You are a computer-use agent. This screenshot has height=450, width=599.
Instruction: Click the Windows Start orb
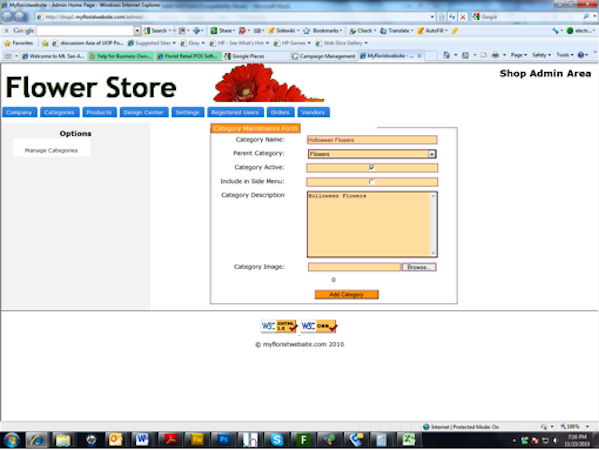point(11,440)
